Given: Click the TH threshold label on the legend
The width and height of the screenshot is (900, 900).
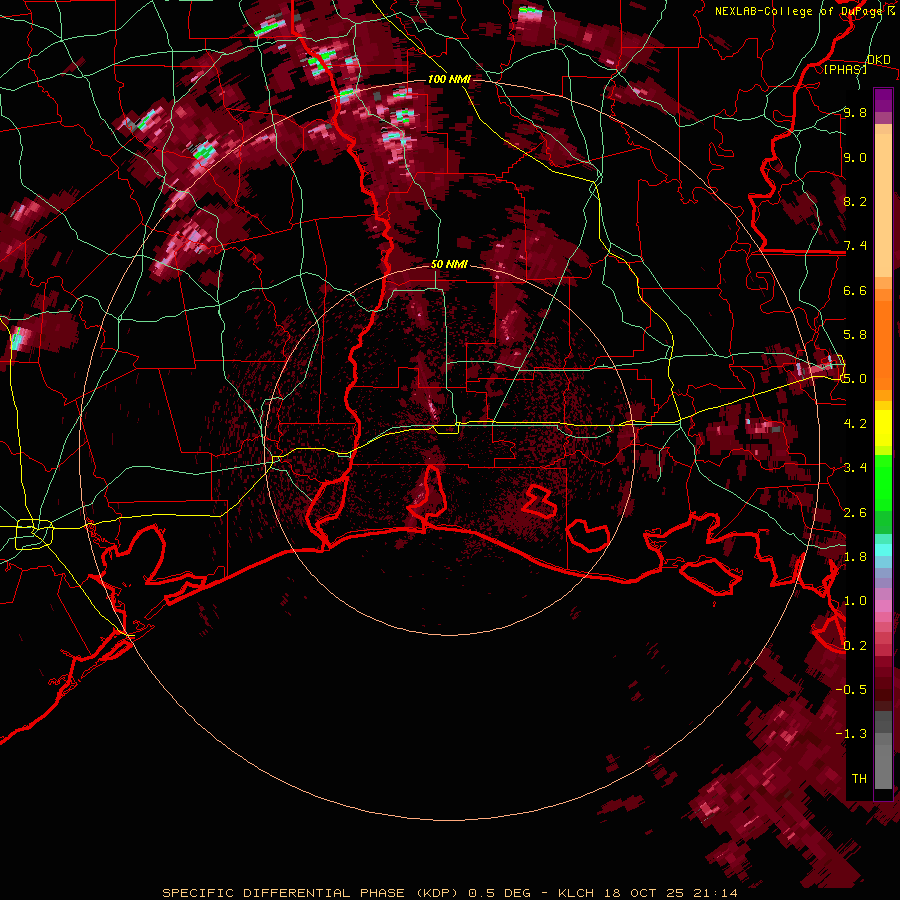Looking at the screenshot, I should point(859,778).
